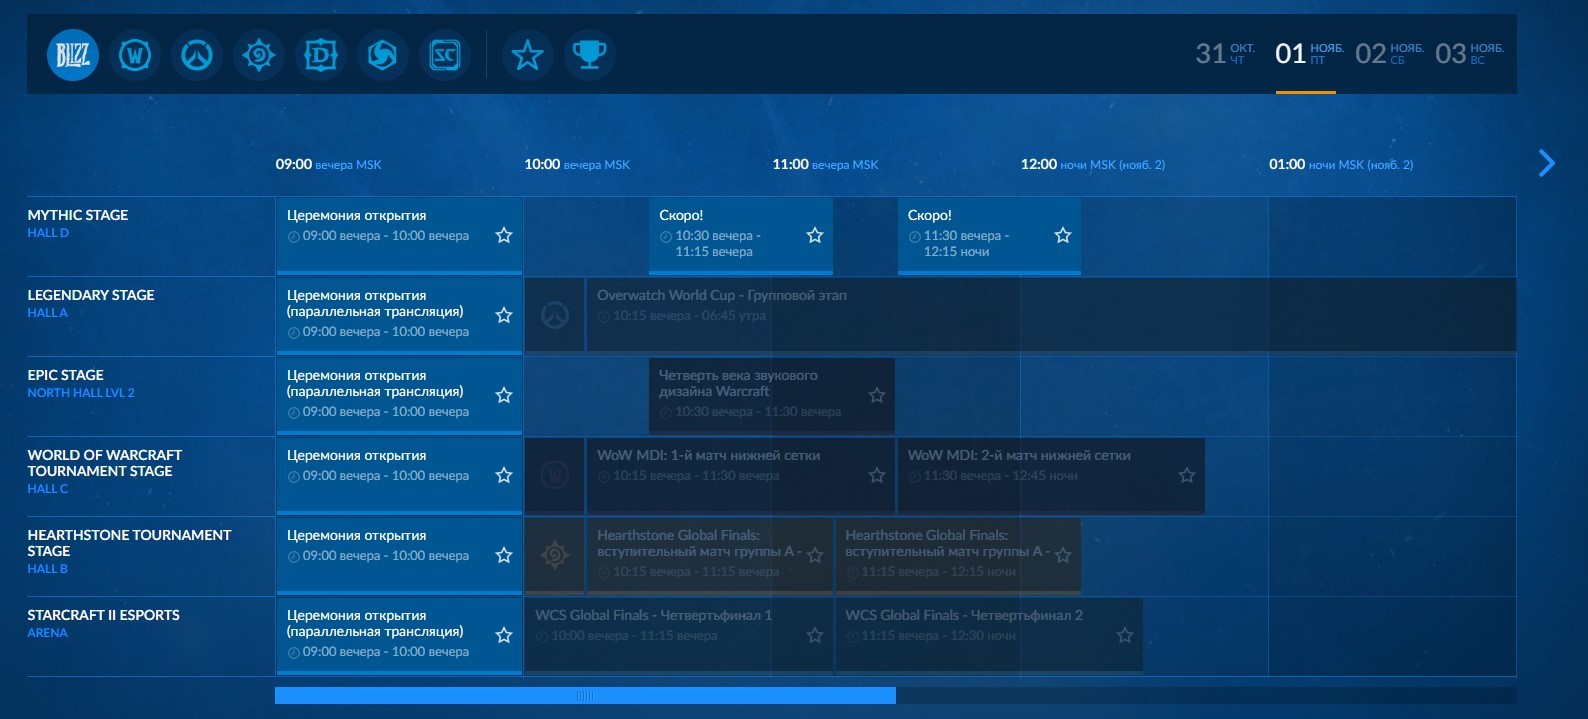This screenshot has width=1588, height=719.
Task: Open HALL C location link
Action: click(x=48, y=489)
